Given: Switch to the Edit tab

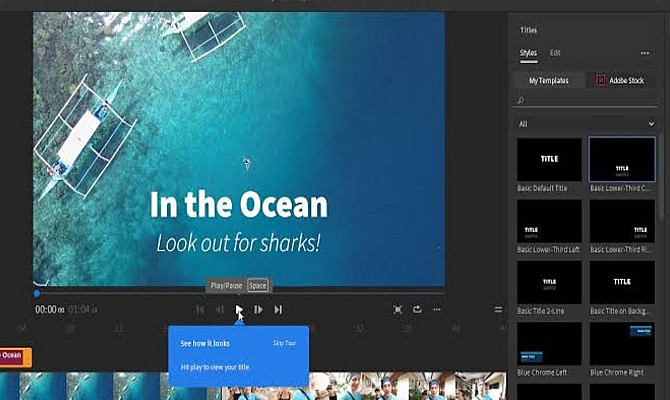Looking at the screenshot, I should 555,53.
